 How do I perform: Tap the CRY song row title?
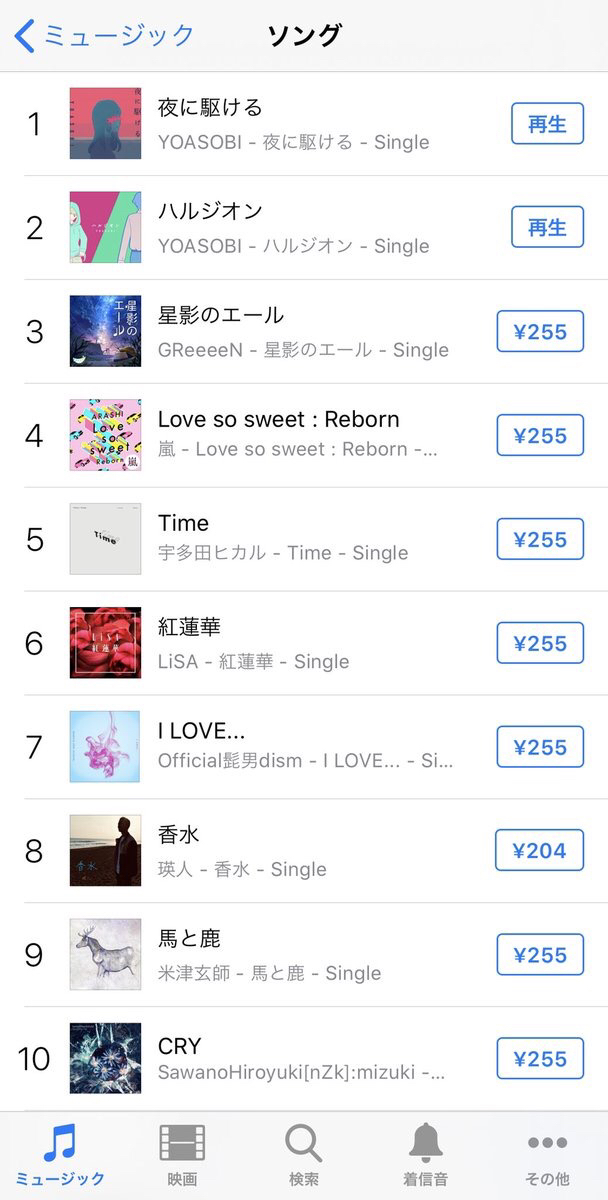[180, 1046]
